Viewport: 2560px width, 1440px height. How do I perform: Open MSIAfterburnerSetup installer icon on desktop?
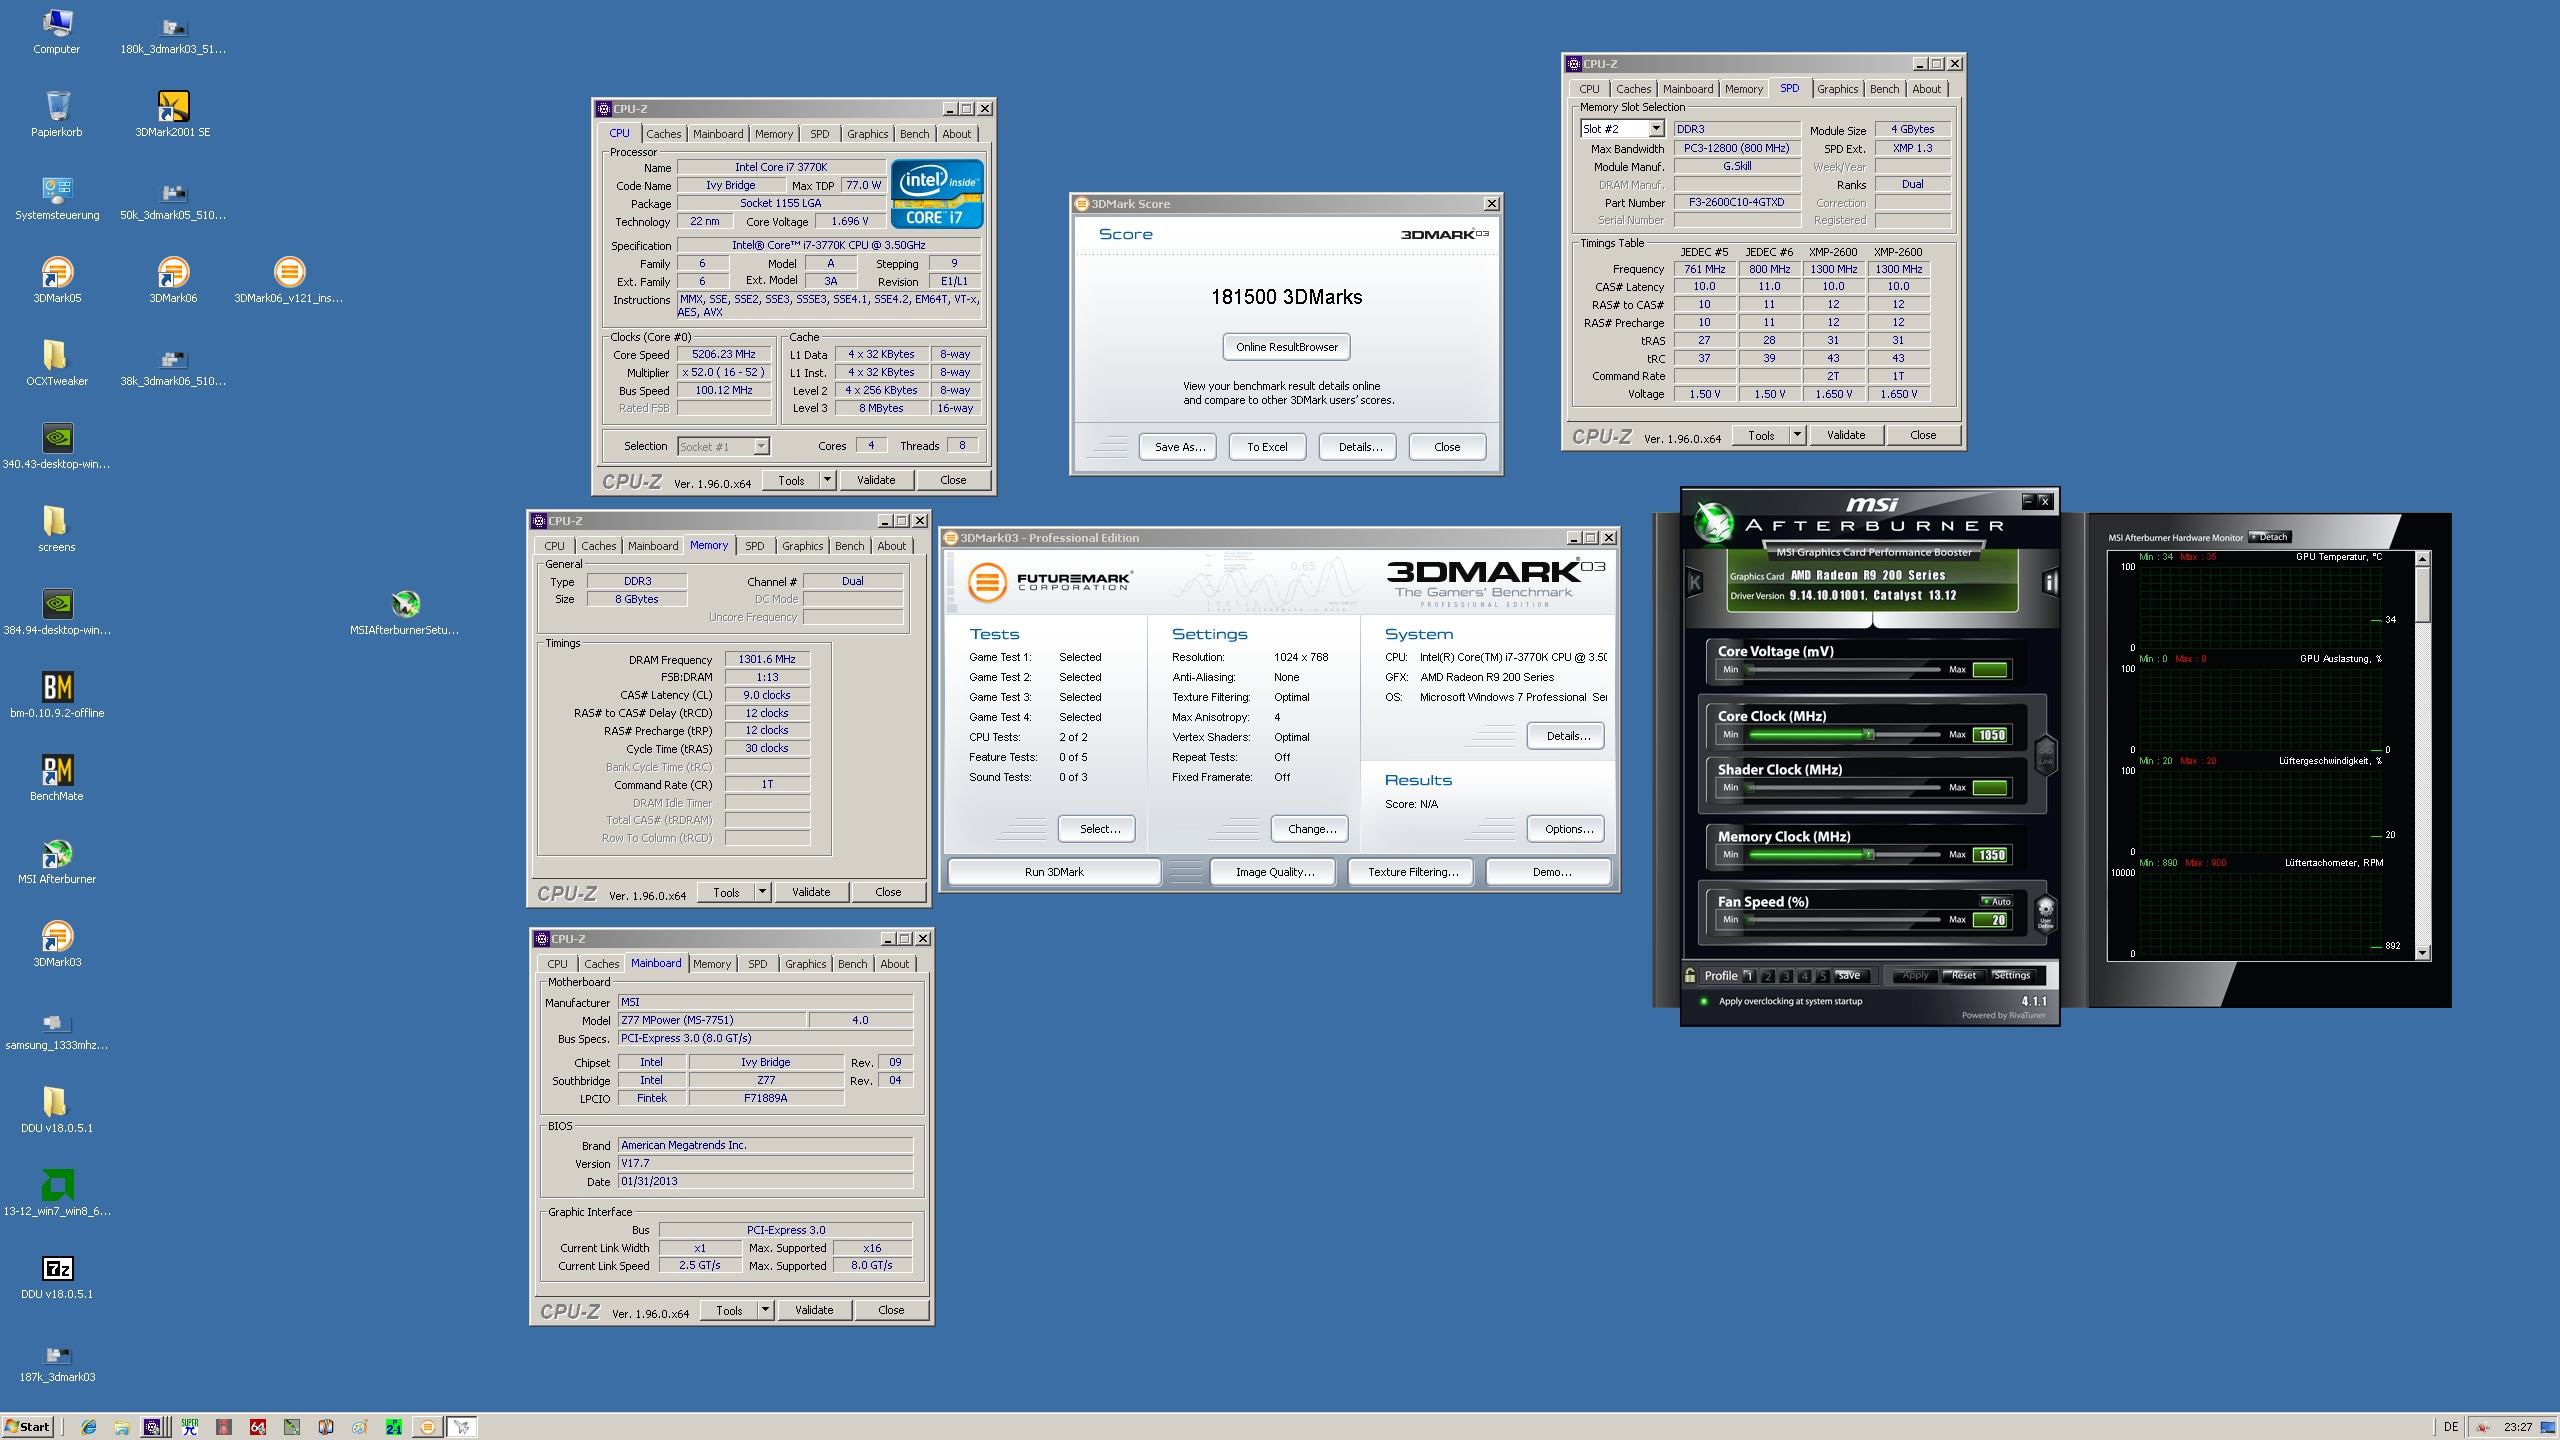(405, 612)
